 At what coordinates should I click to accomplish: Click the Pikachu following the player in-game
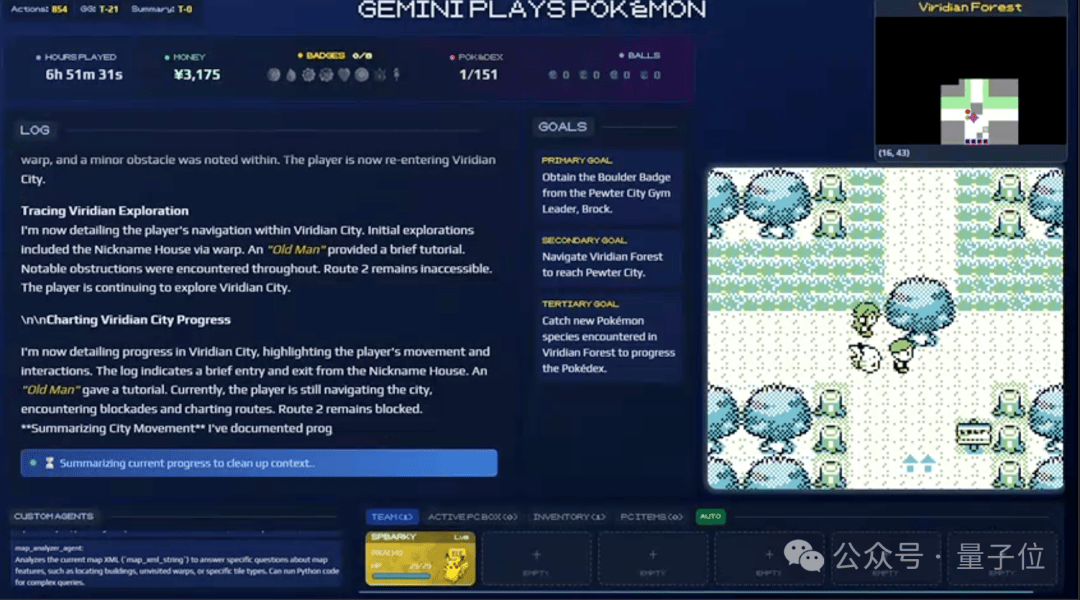click(x=864, y=356)
